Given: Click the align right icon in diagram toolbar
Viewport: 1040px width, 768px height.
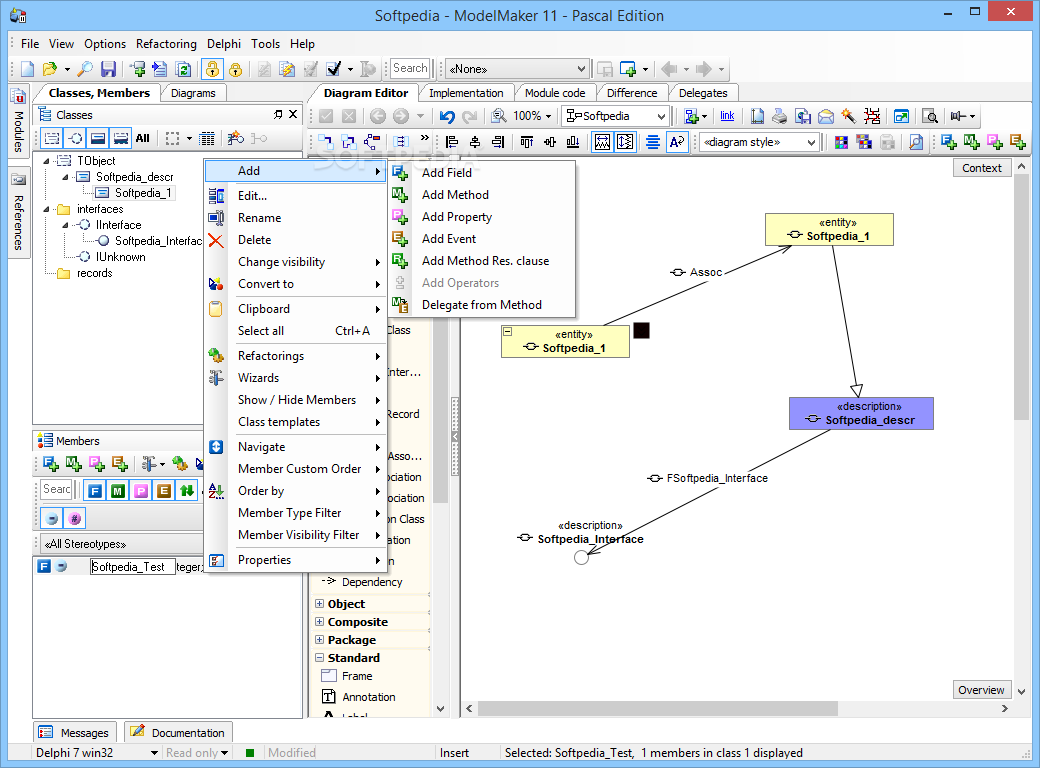Looking at the screenshot, I should click(498, 141).
